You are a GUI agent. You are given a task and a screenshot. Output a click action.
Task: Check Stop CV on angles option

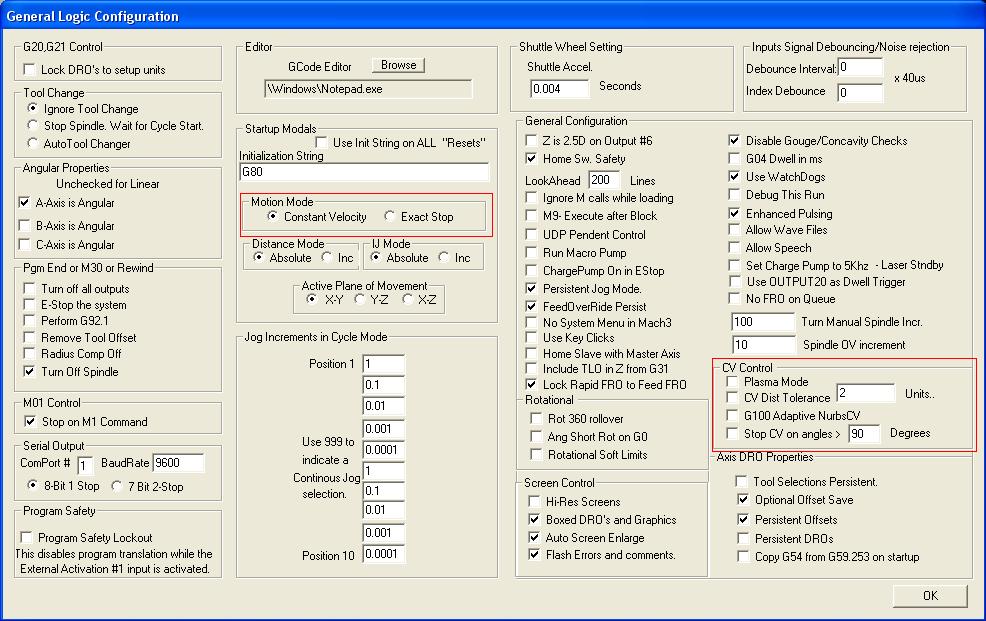(732, 433)
